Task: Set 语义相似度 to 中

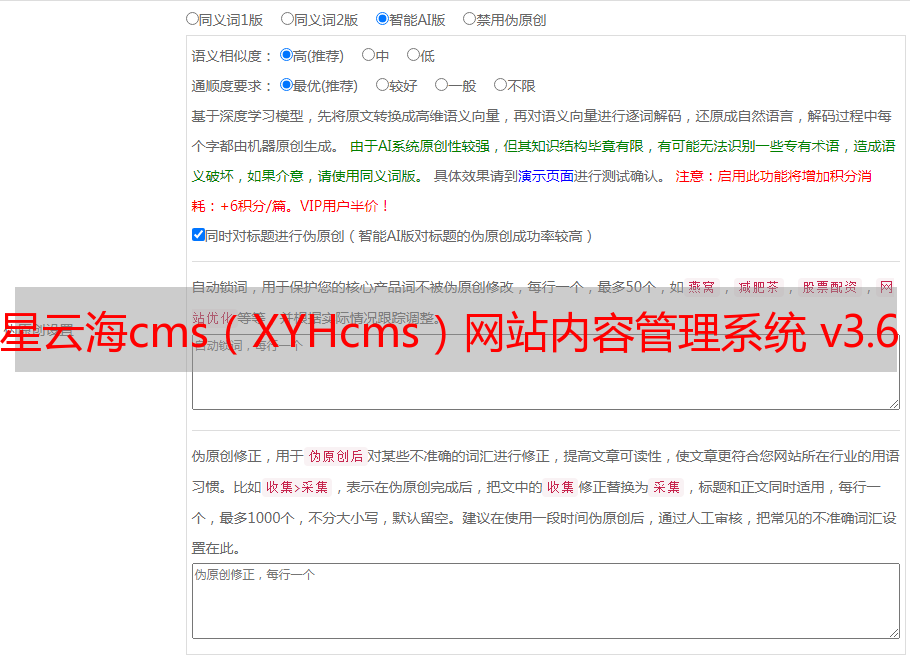Action: click(x=368, y=55)
